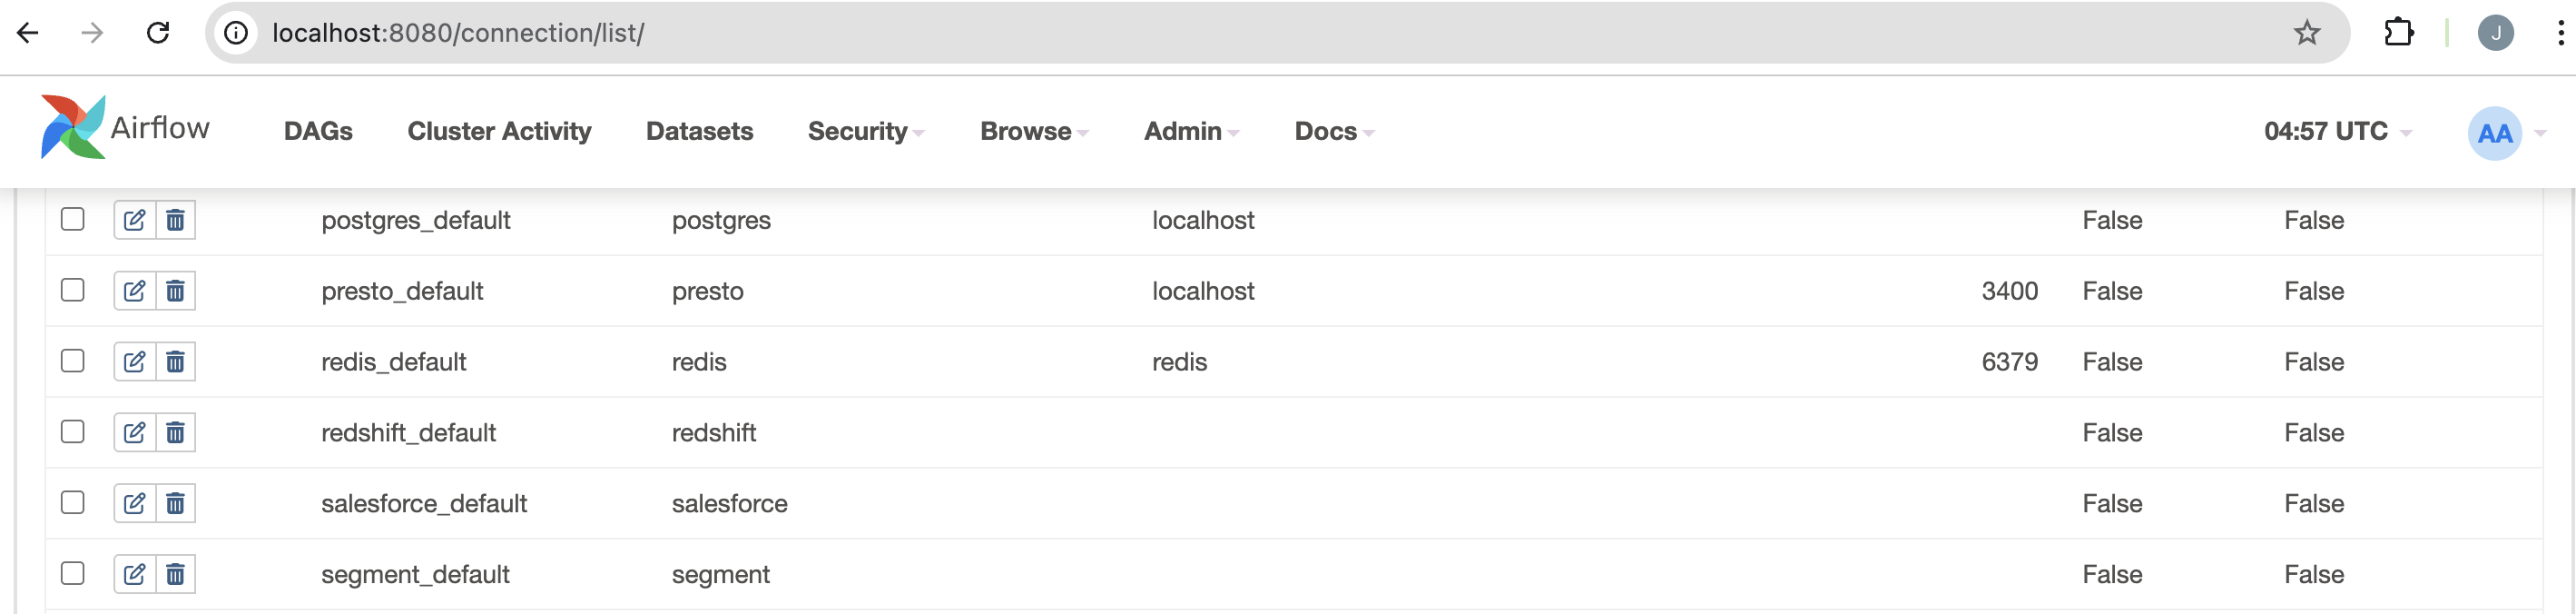The width and height of the screenshot is (2576, 614).
Task: Delete the presto_default connection
Action: coord(175,291)
